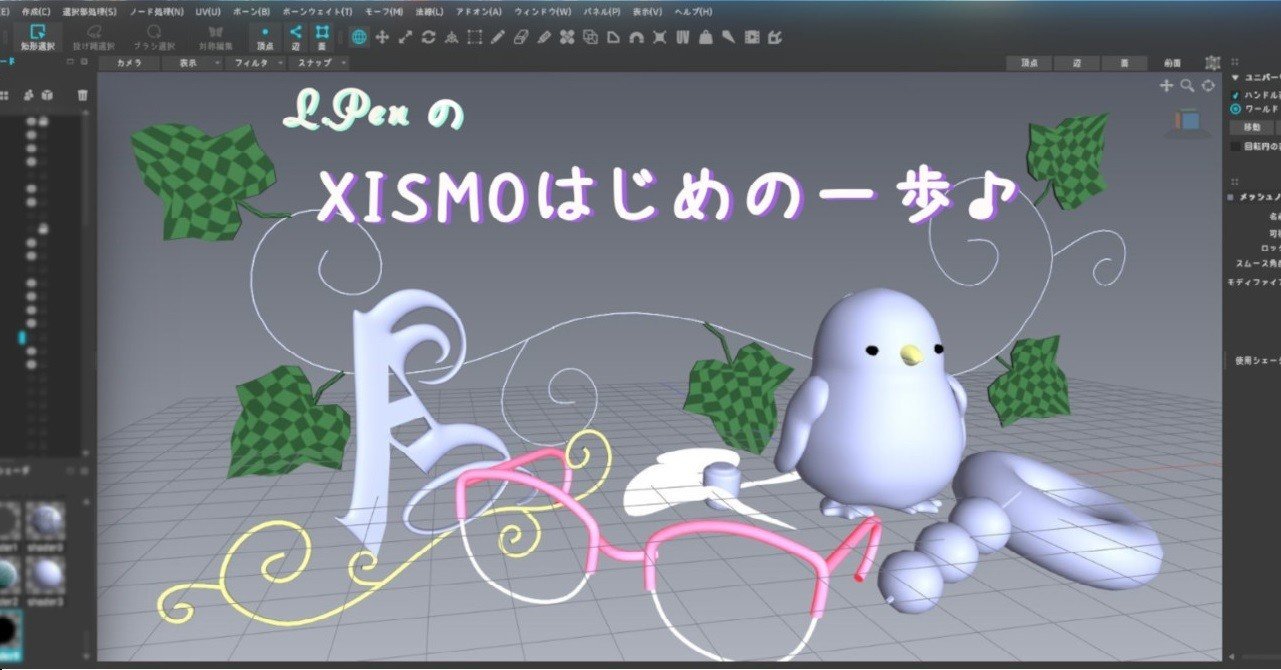1281x670 pixels.
Task: Click the 移動 button in right panel
Action: point(1252,127)
